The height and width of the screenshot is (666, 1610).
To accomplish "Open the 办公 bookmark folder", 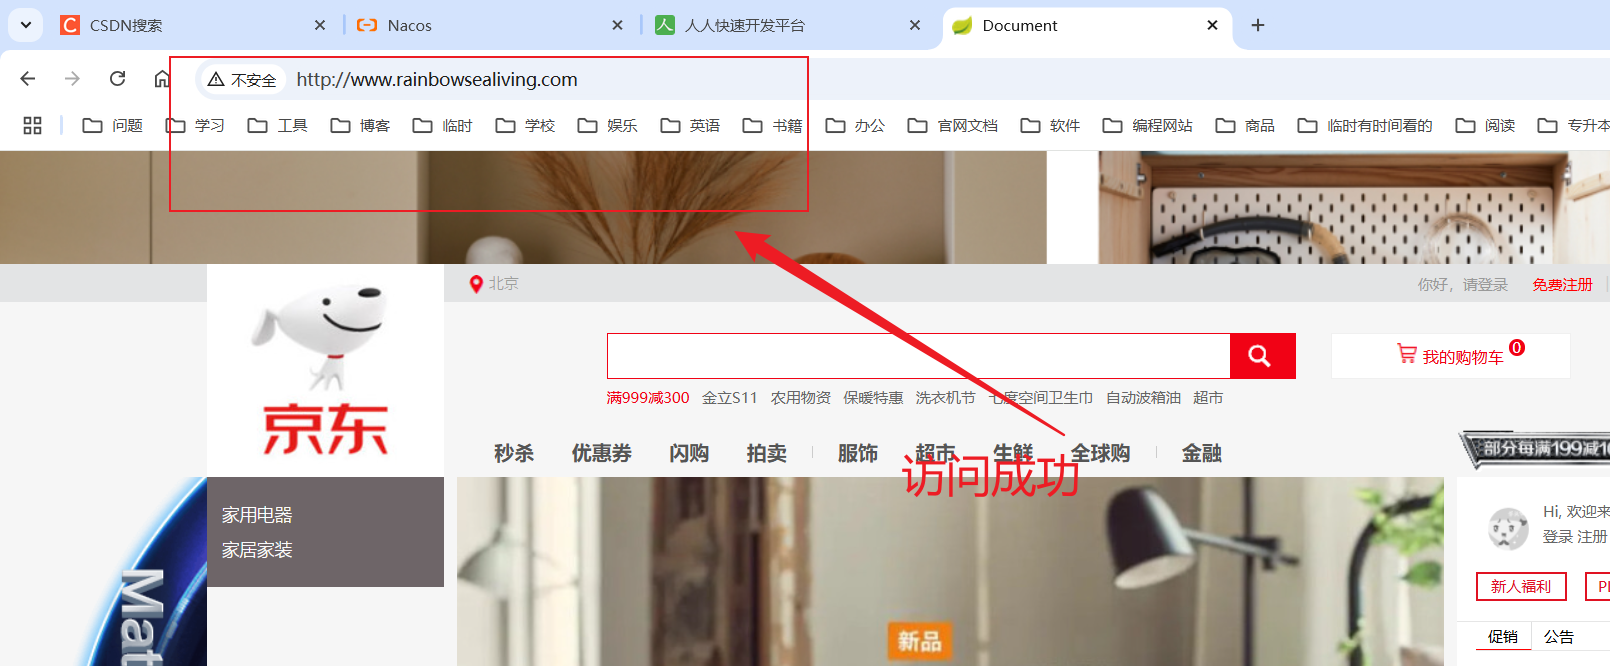I will [855, 125].
